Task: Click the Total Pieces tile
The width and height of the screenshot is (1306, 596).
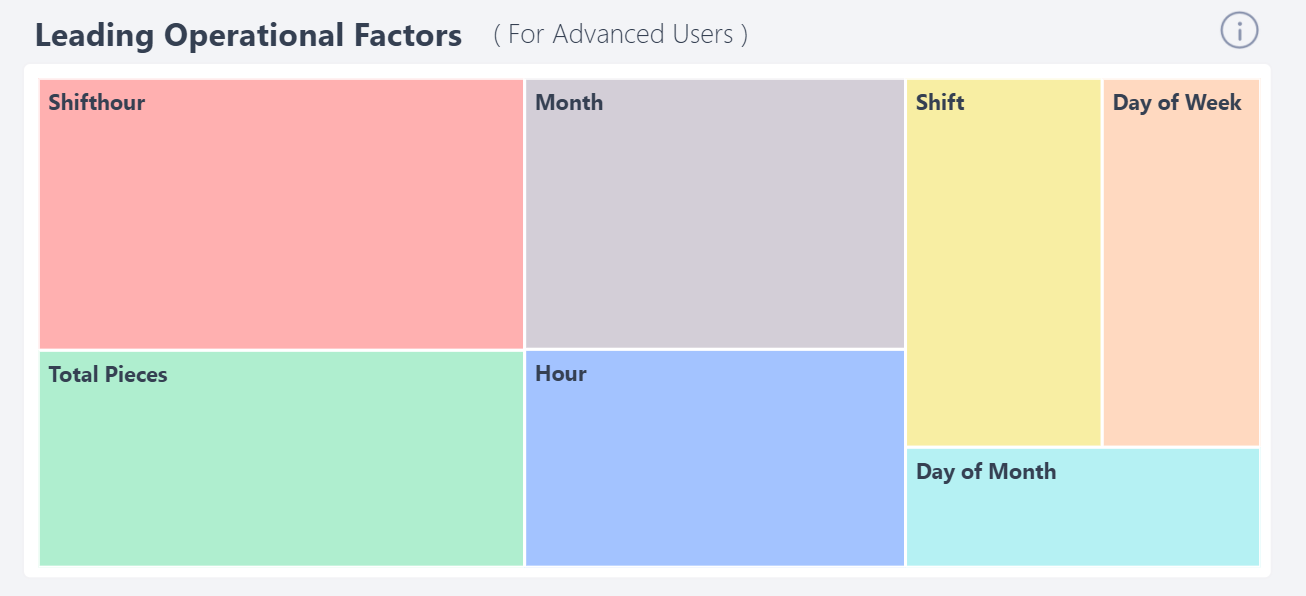Action: point(280,460)
